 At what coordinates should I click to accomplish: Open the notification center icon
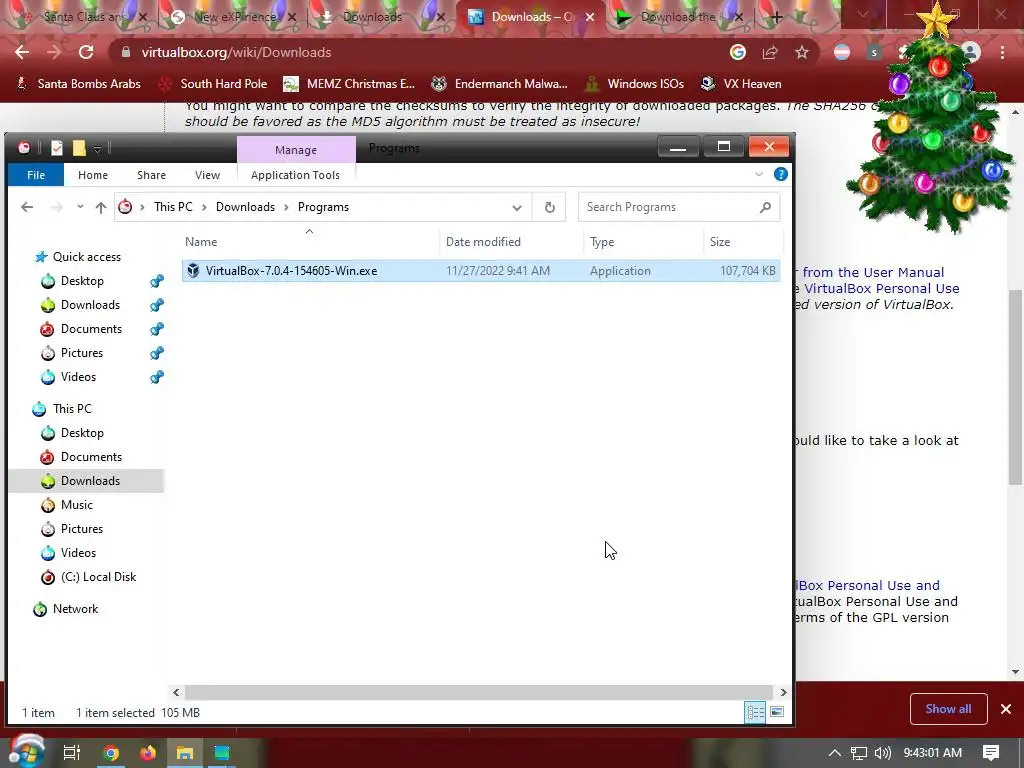tap(991, 753)
